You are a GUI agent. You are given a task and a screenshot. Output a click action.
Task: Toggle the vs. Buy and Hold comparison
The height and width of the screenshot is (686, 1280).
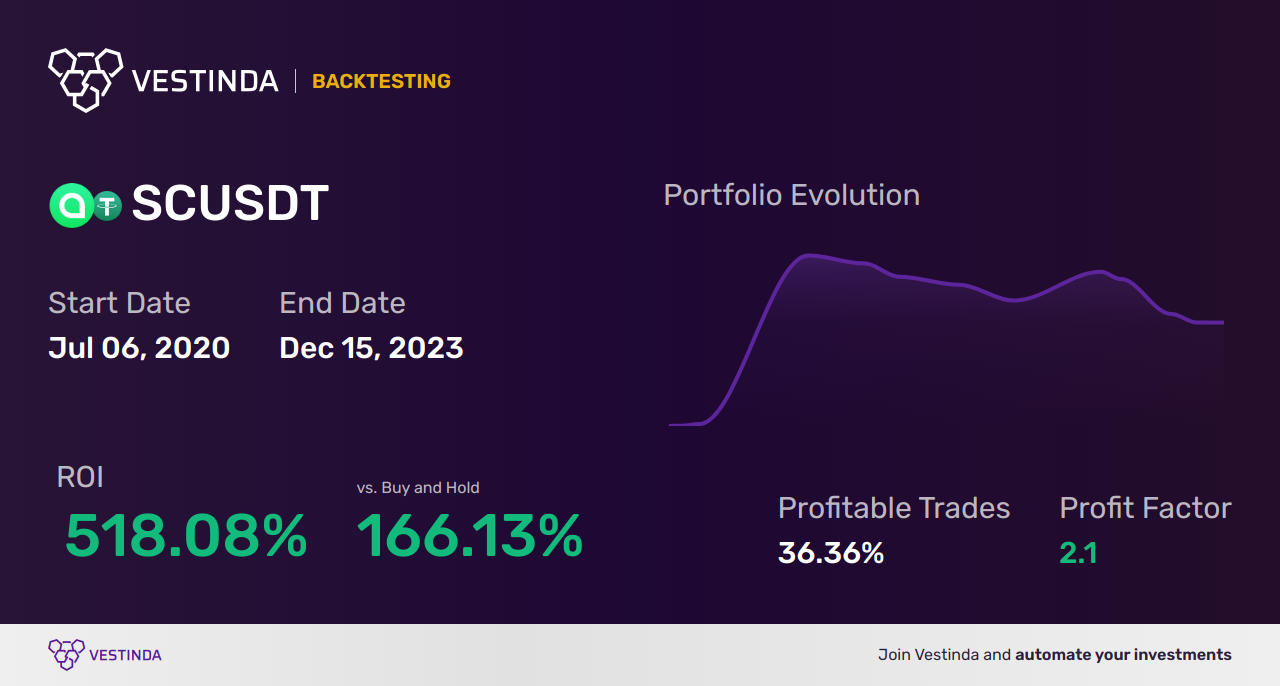point(418,488)
